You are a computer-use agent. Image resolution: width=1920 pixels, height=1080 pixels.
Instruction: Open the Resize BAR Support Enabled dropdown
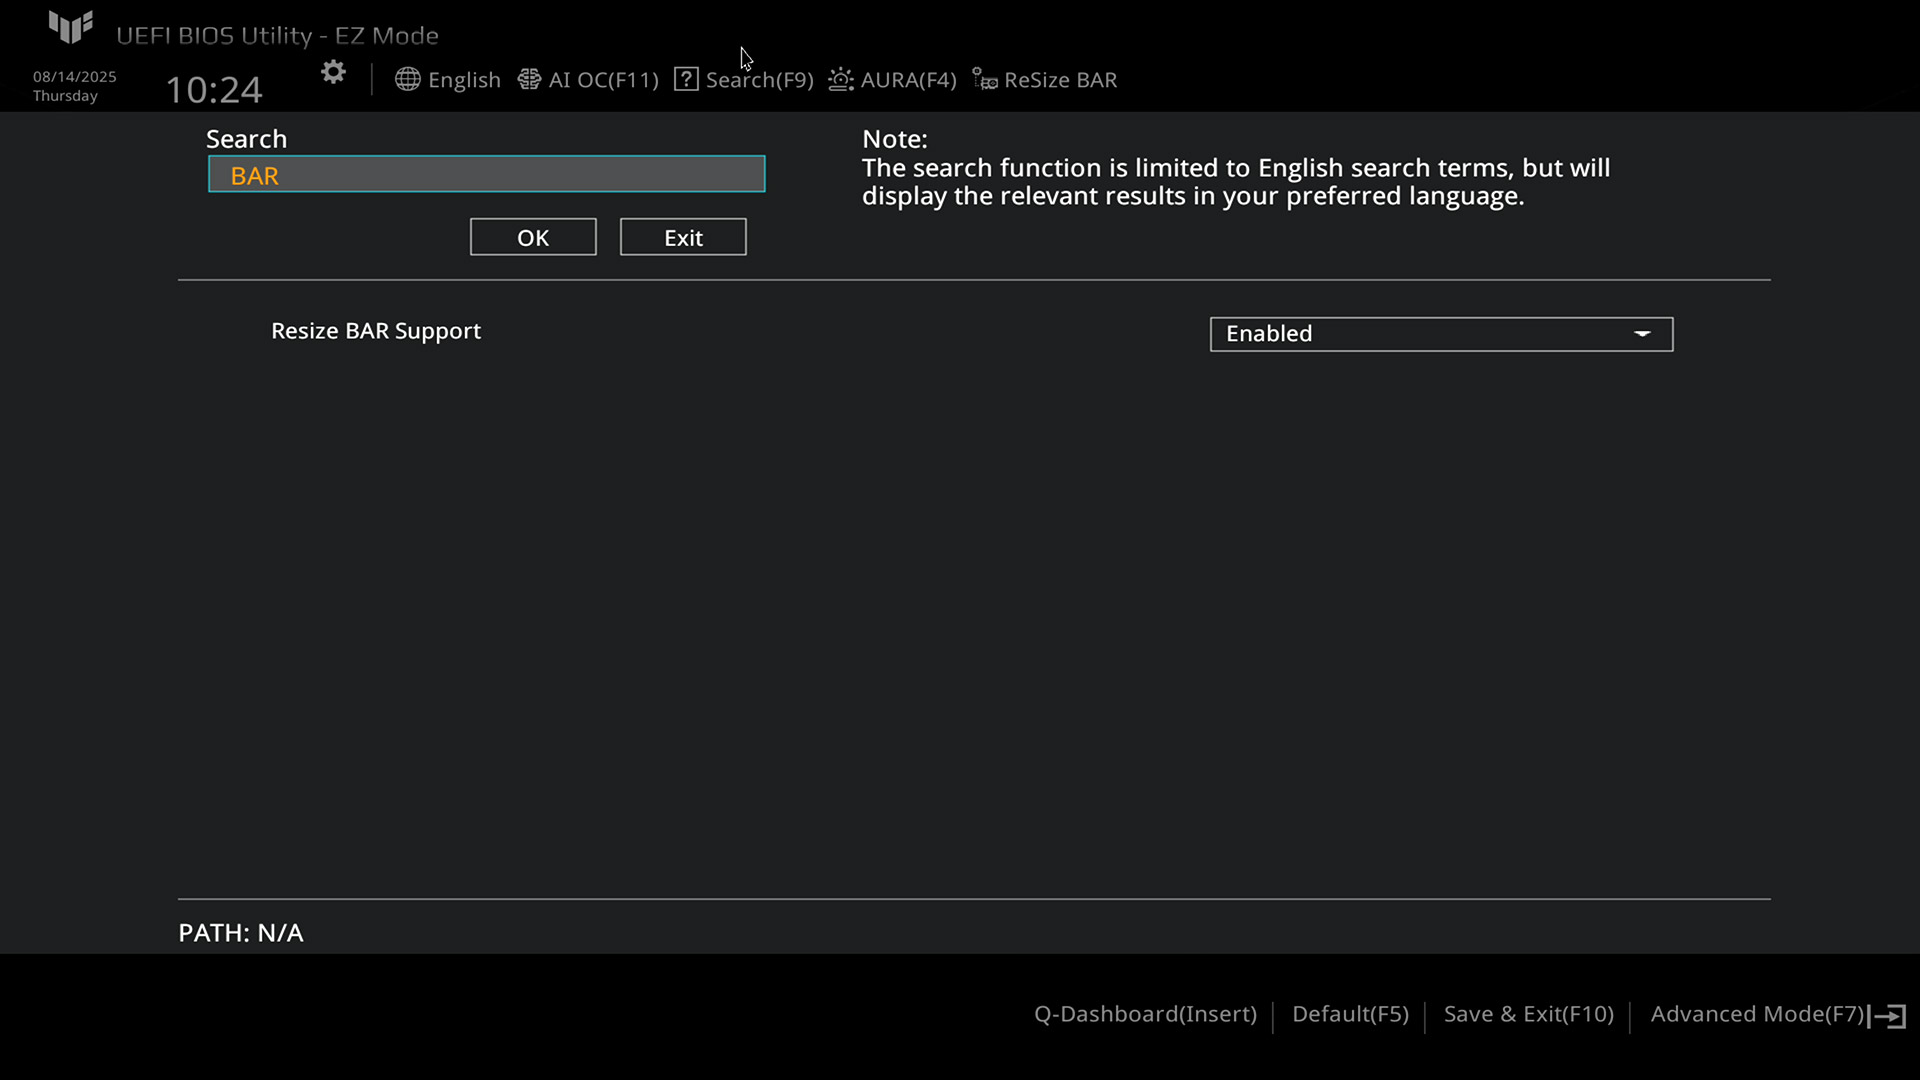click(x=1440, y=334)
